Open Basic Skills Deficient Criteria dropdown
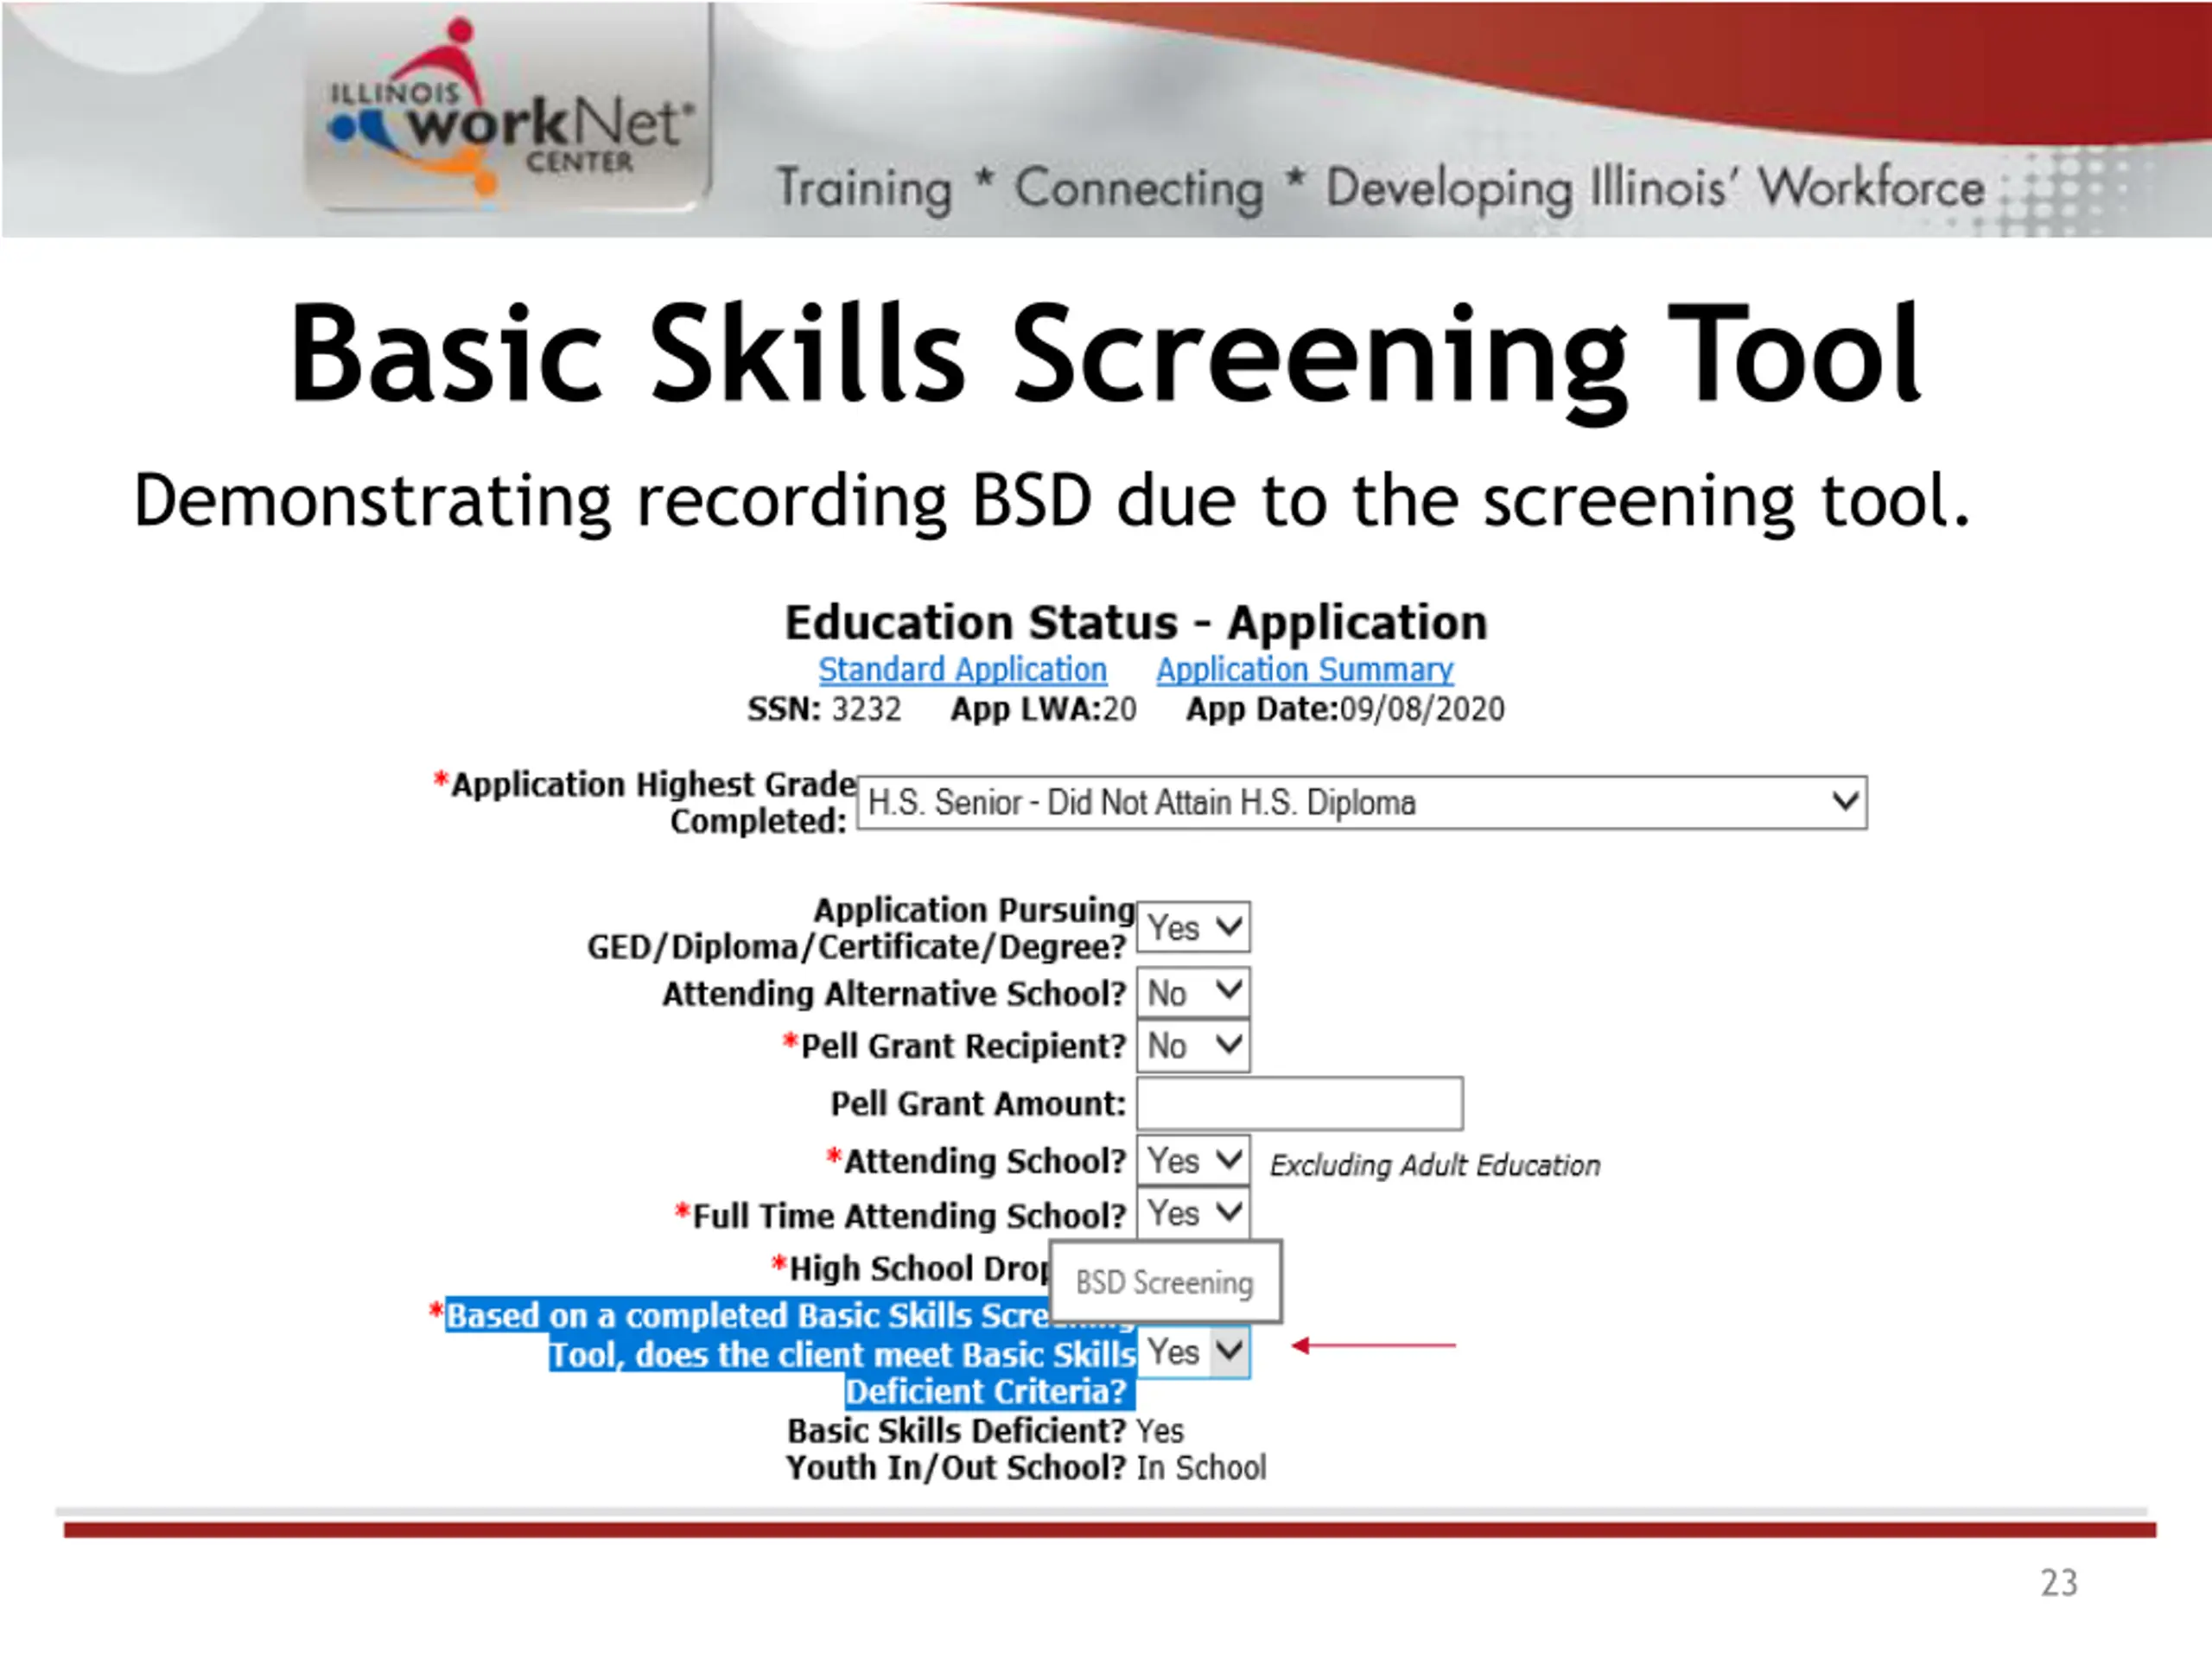The height and width of the screenshot is (1659, 2212). point(1194,1352)
